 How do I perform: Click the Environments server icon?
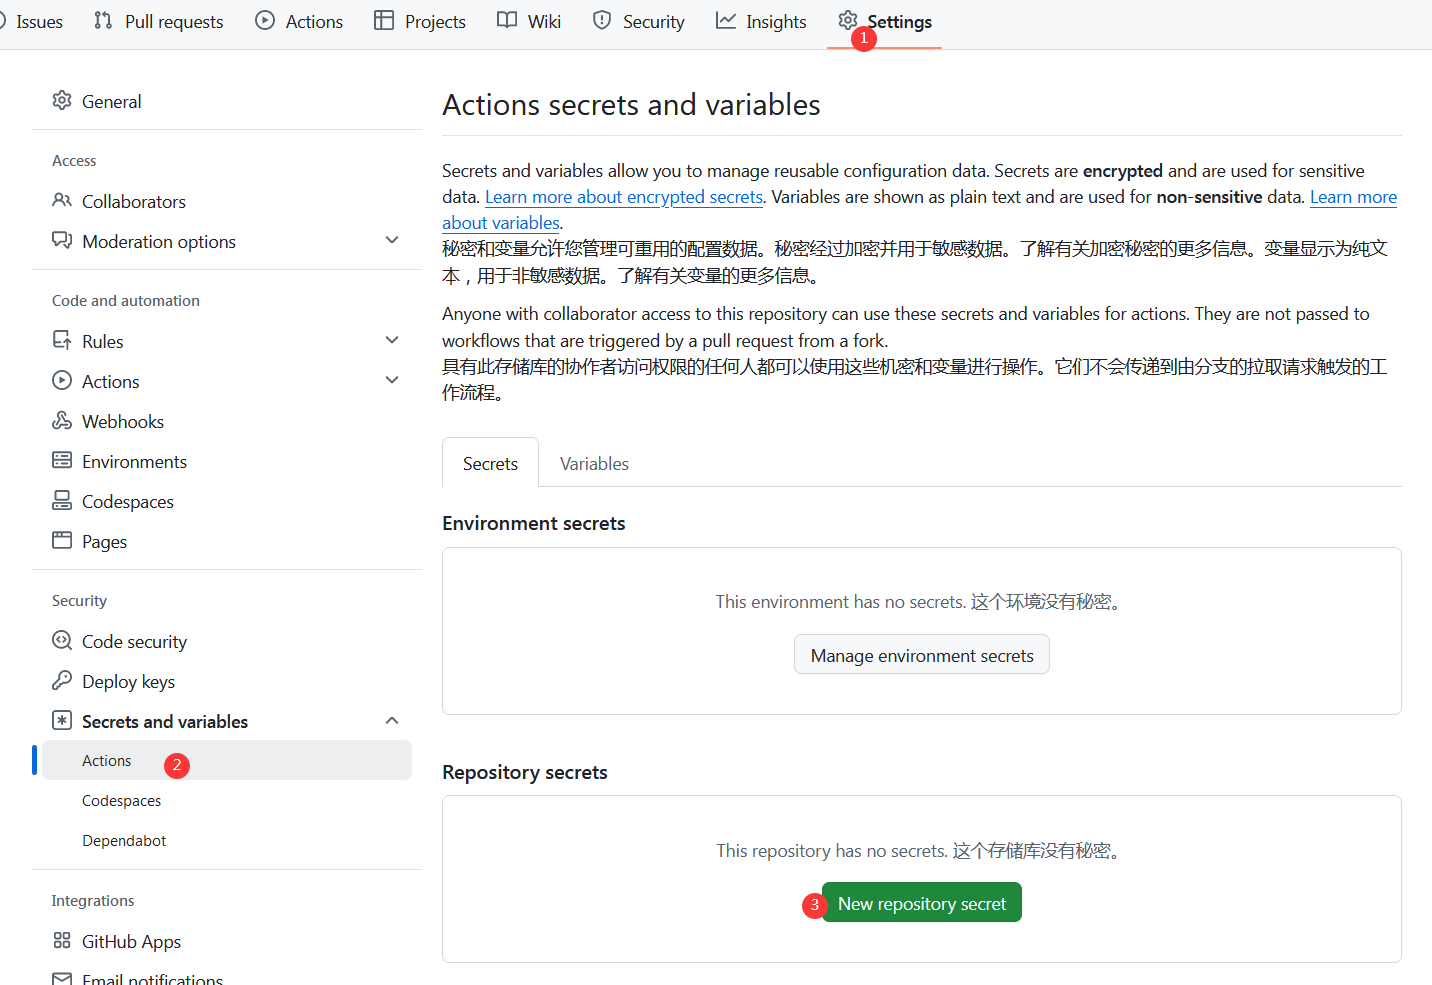(x=62, y=460)
